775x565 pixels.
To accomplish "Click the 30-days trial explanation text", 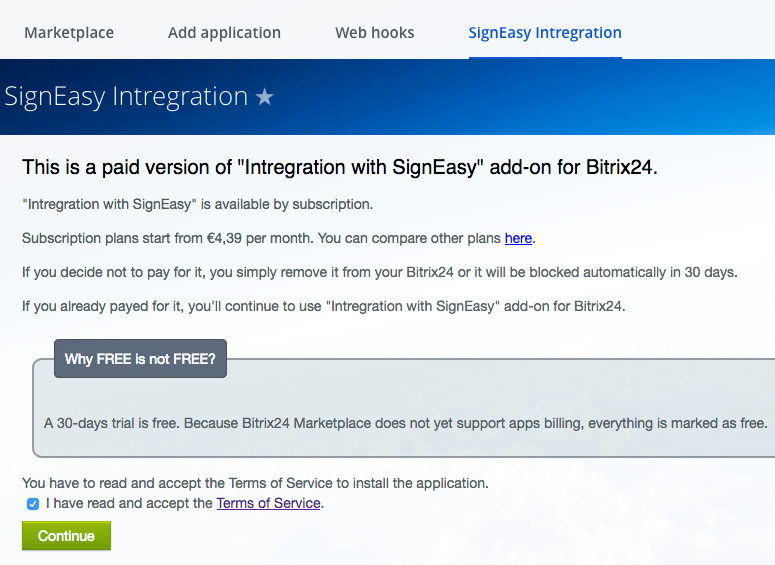I will [405, 423].
